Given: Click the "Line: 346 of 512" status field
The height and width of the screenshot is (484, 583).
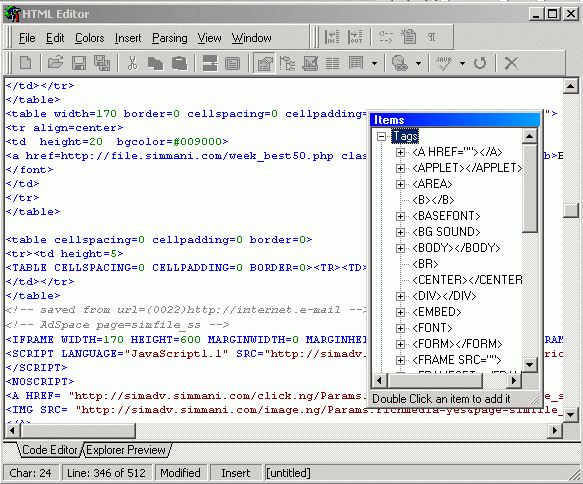Looking at the screenshot, I should point(107,473).
